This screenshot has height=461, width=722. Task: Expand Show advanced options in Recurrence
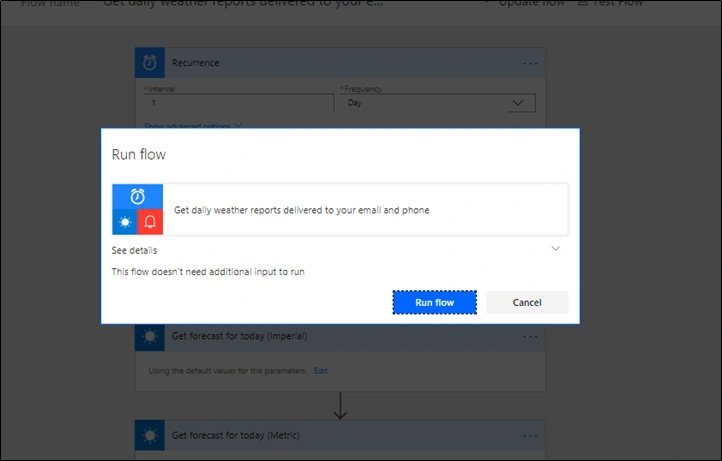click(192, 125)
